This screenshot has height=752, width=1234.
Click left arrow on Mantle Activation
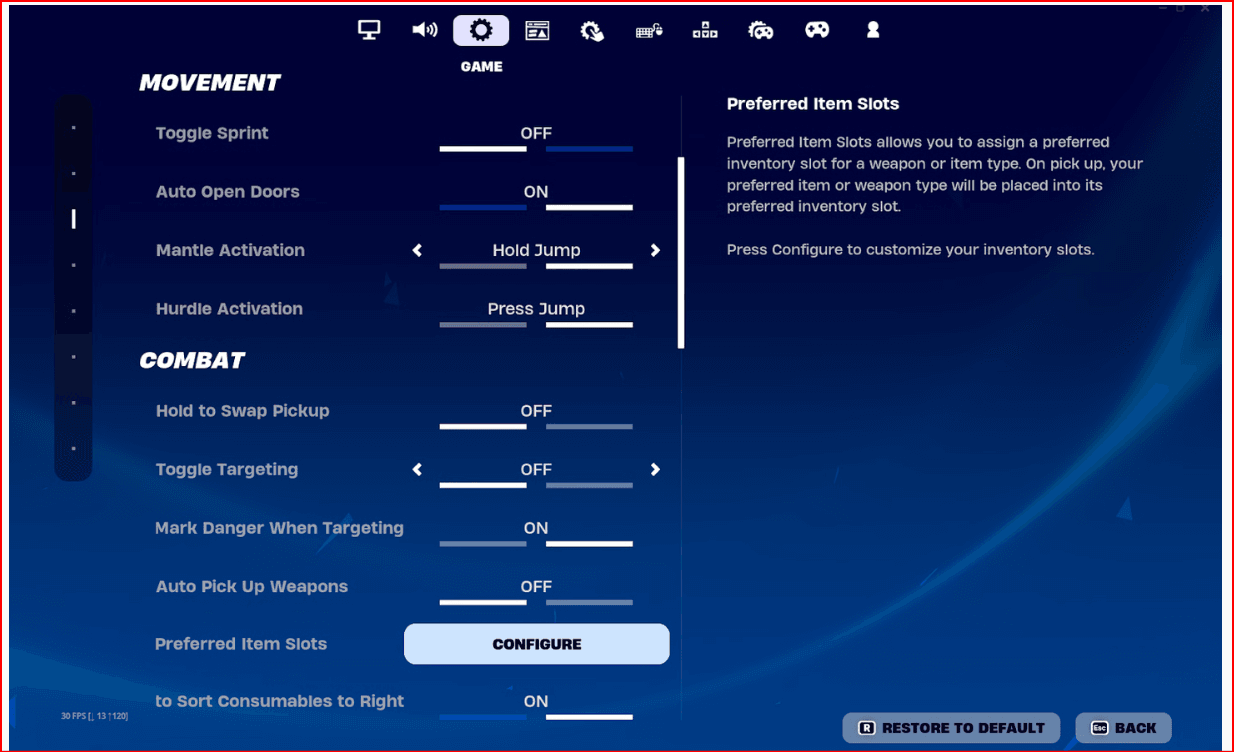(418, 251)
